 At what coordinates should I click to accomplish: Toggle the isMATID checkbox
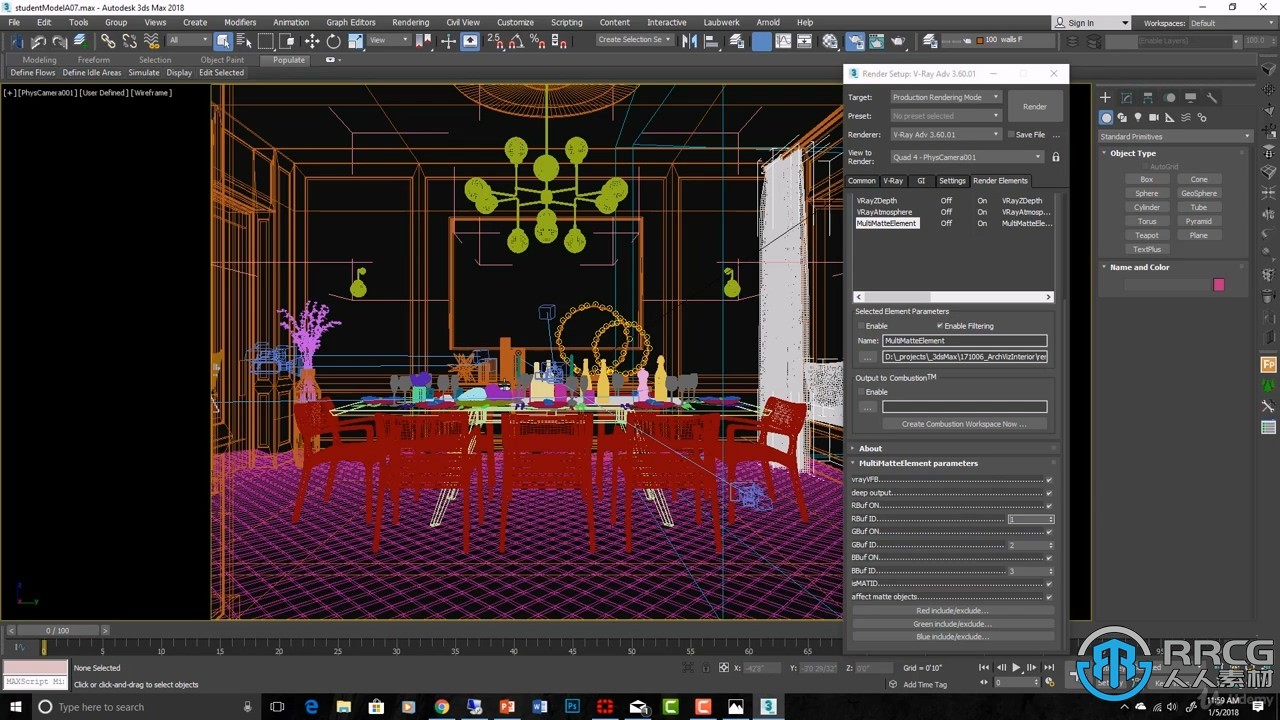[1049, 584]
